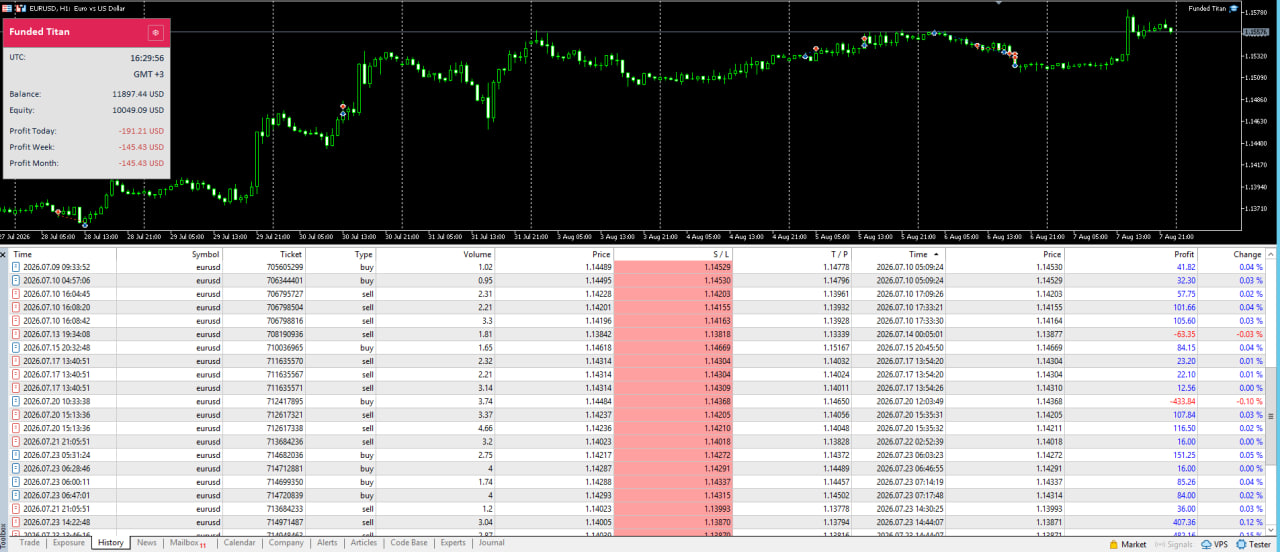The image size is (1280, 552).
Task: Click the Funded Titan panel settings icon
Action: (155, 32)
